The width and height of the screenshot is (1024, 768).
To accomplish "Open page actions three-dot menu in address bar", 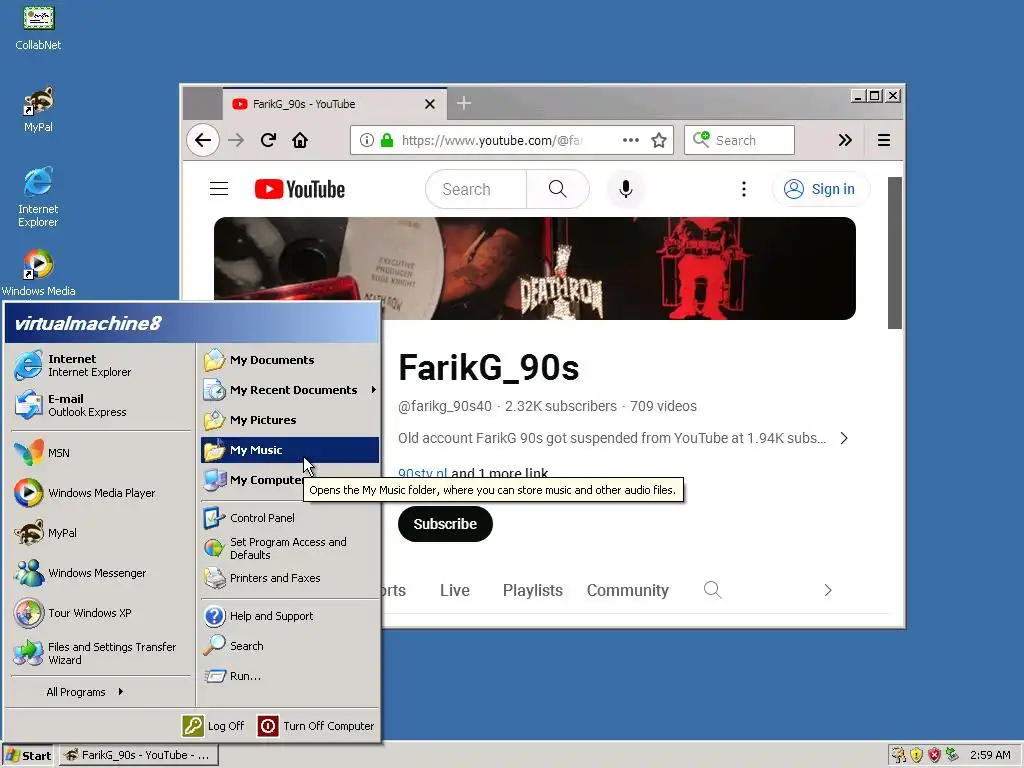I will point(630,140).
